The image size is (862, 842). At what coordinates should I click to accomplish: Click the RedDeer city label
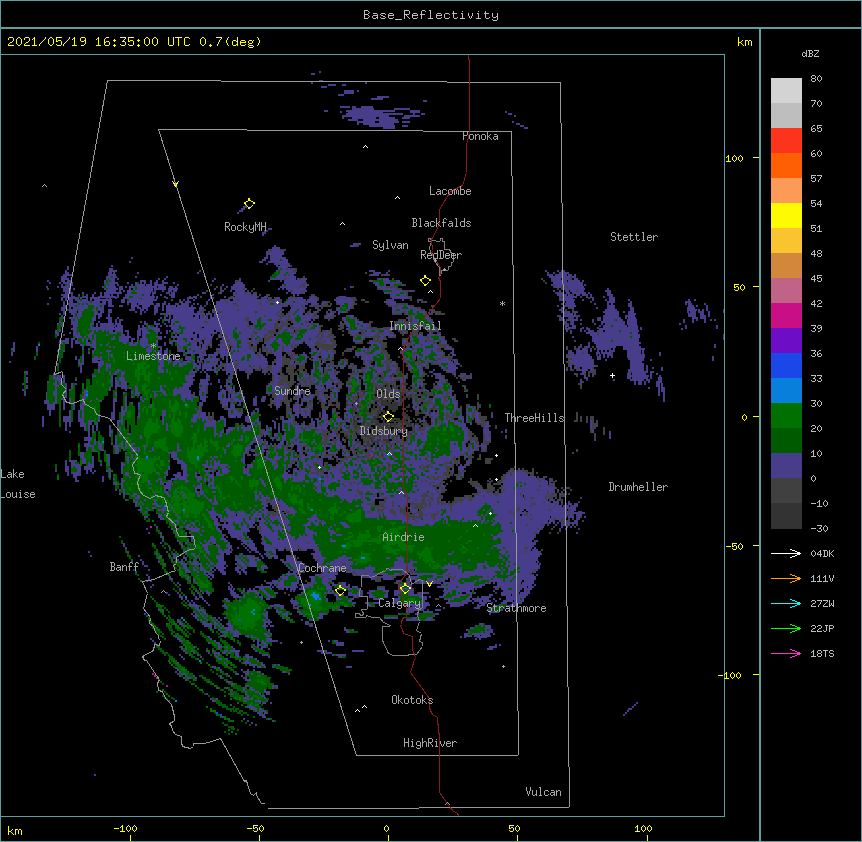441,255
